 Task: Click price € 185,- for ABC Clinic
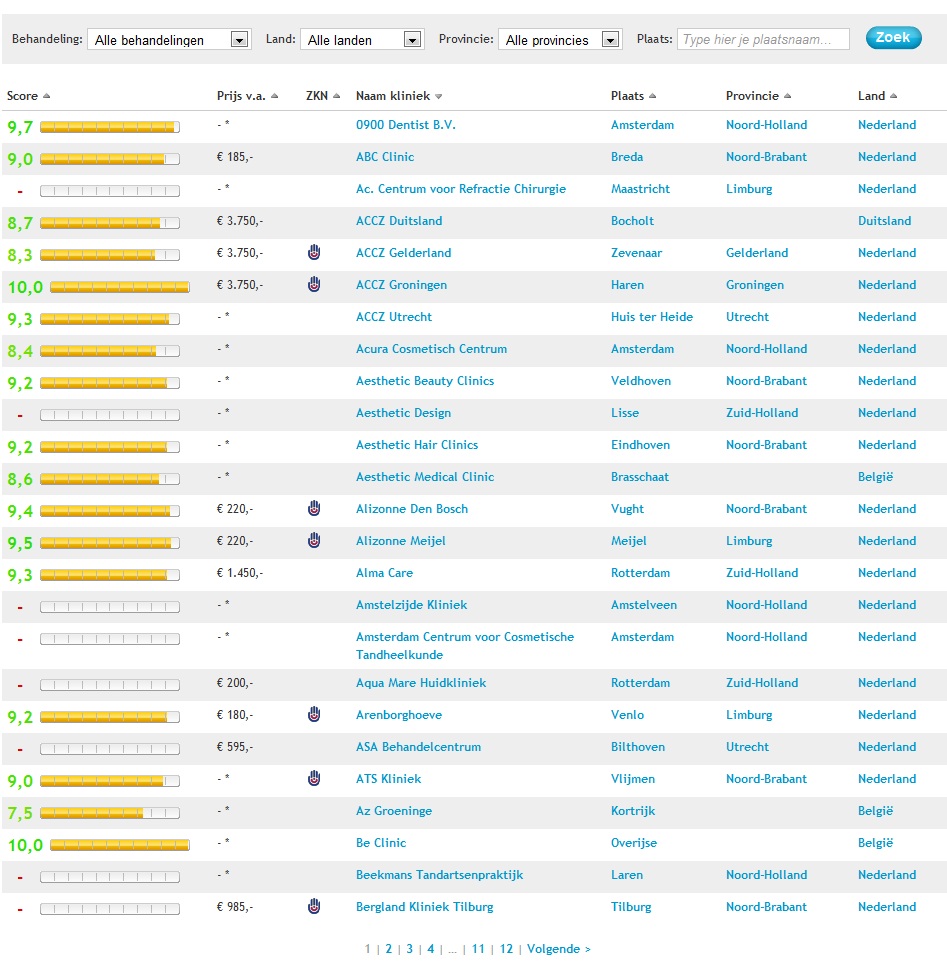click(x=234, y=157)
